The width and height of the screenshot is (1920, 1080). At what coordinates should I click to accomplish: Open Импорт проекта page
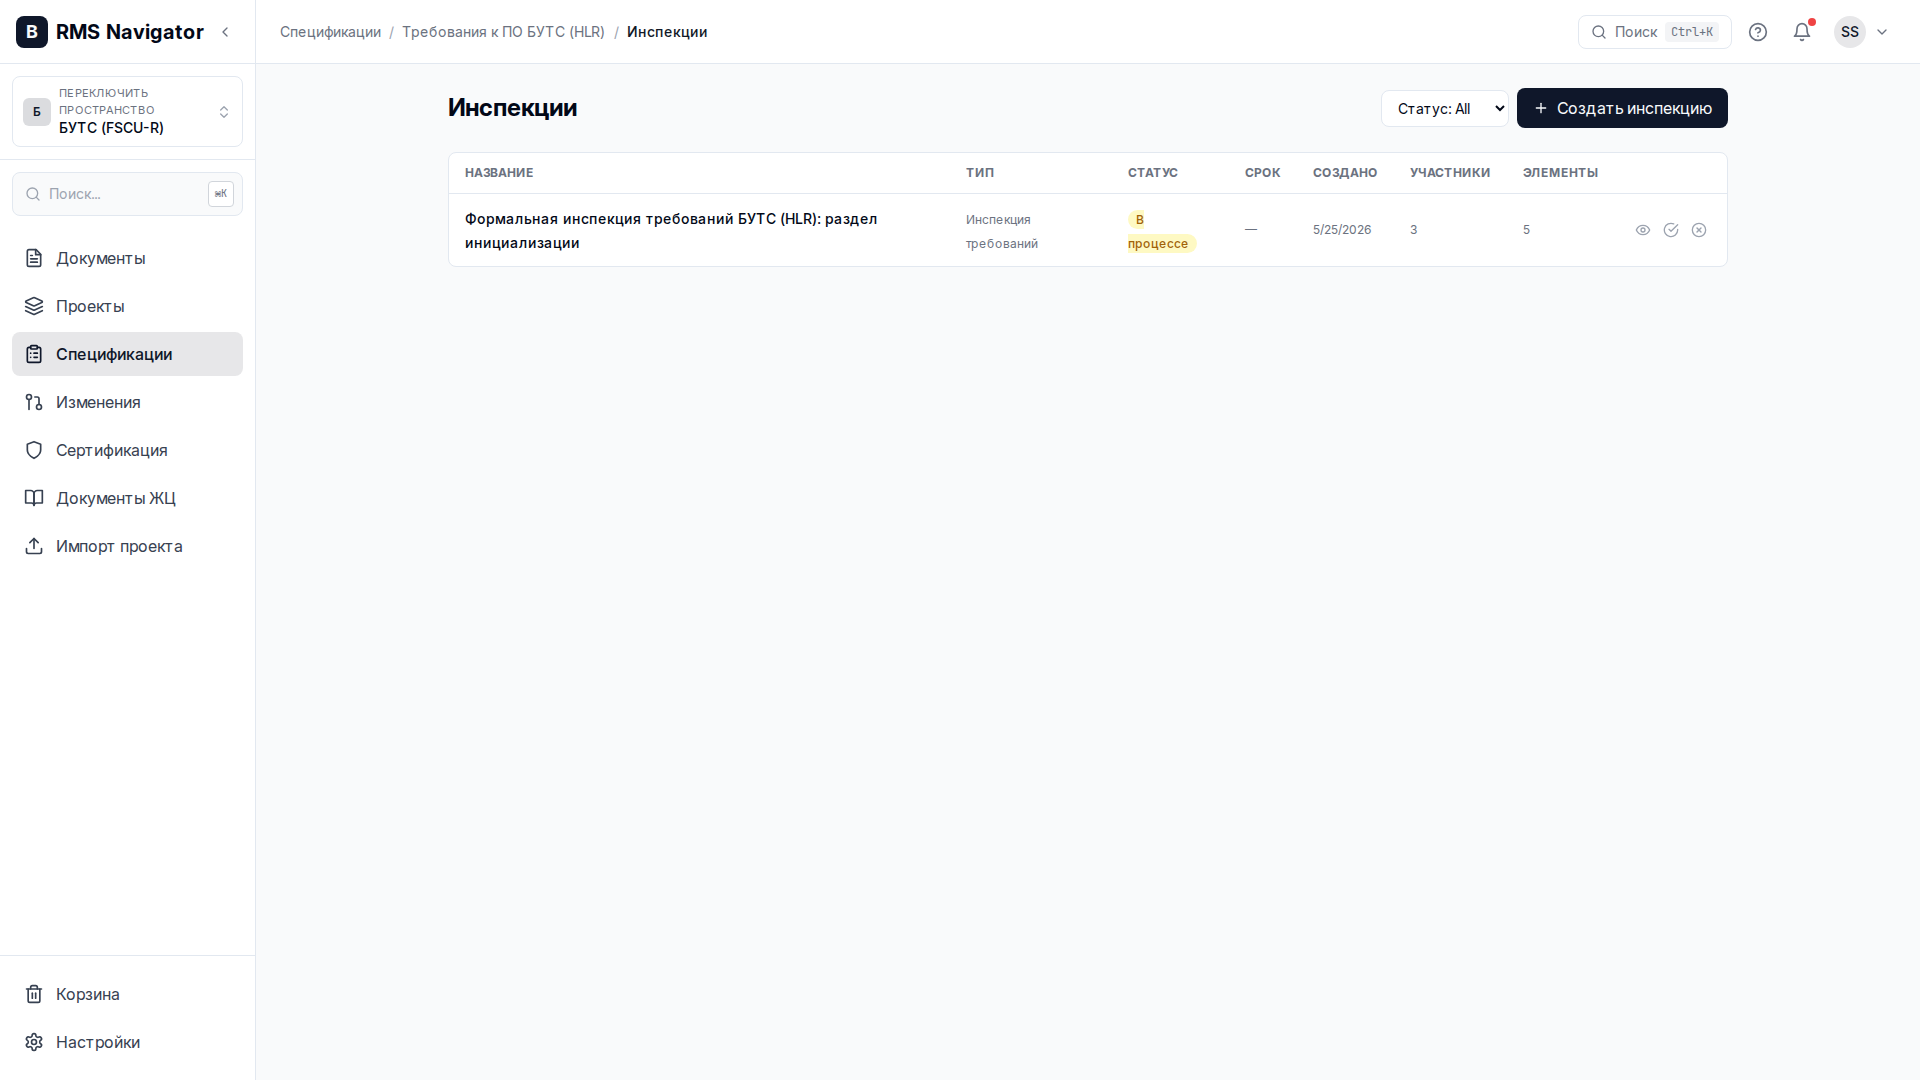click(127, 546)
